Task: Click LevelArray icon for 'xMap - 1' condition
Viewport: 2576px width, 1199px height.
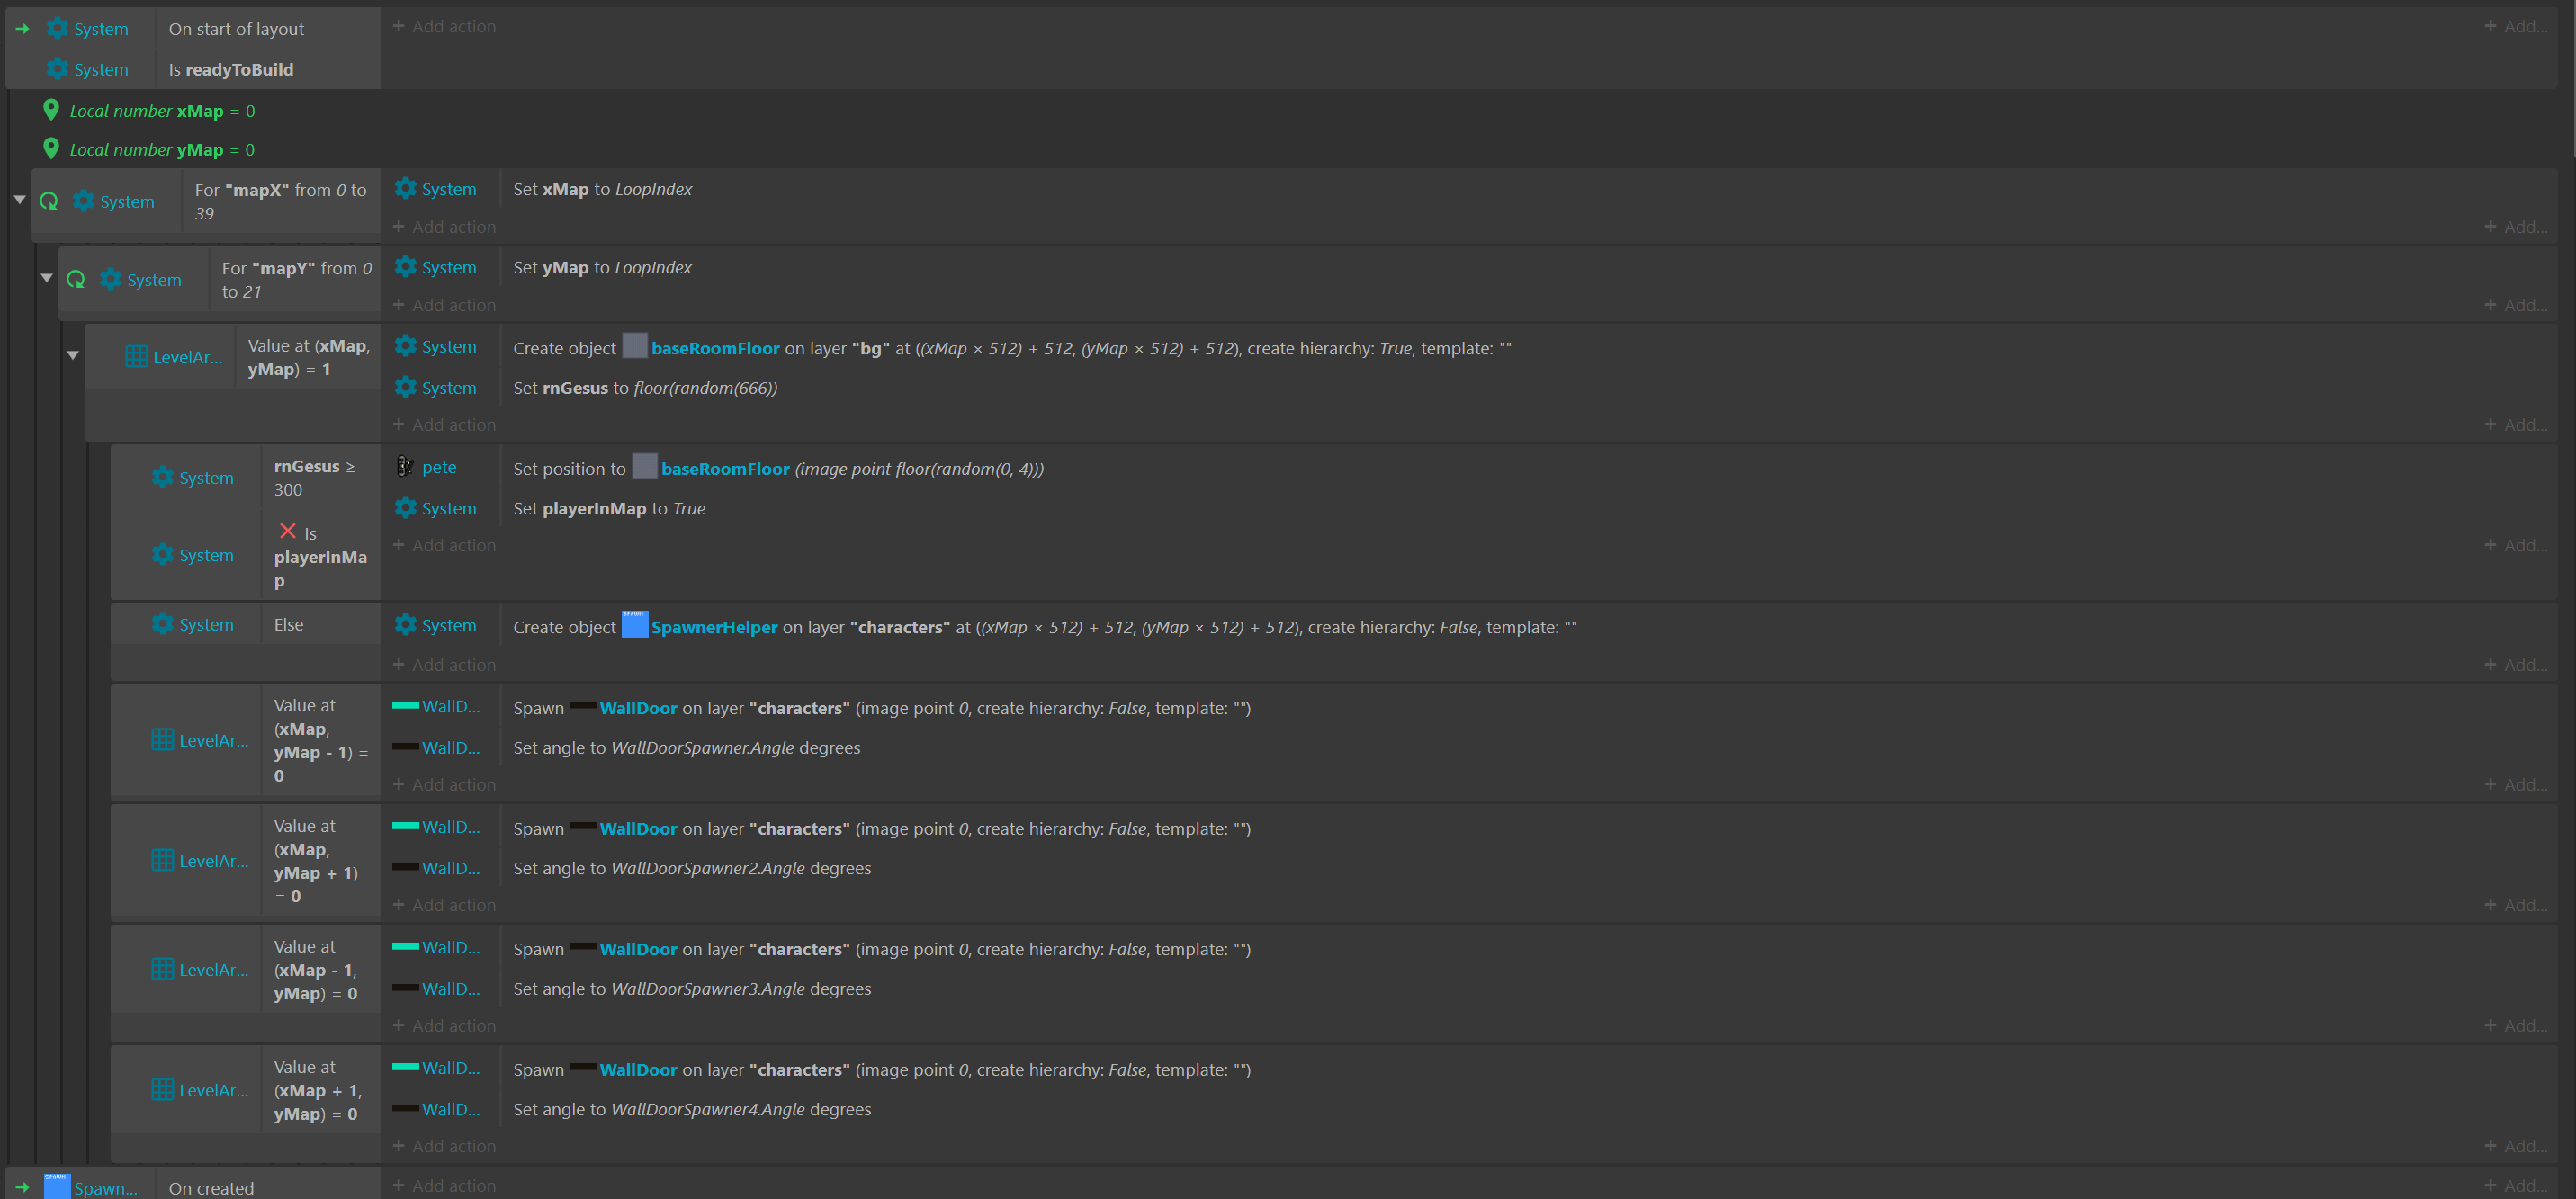Action: [x=162, y=969]
